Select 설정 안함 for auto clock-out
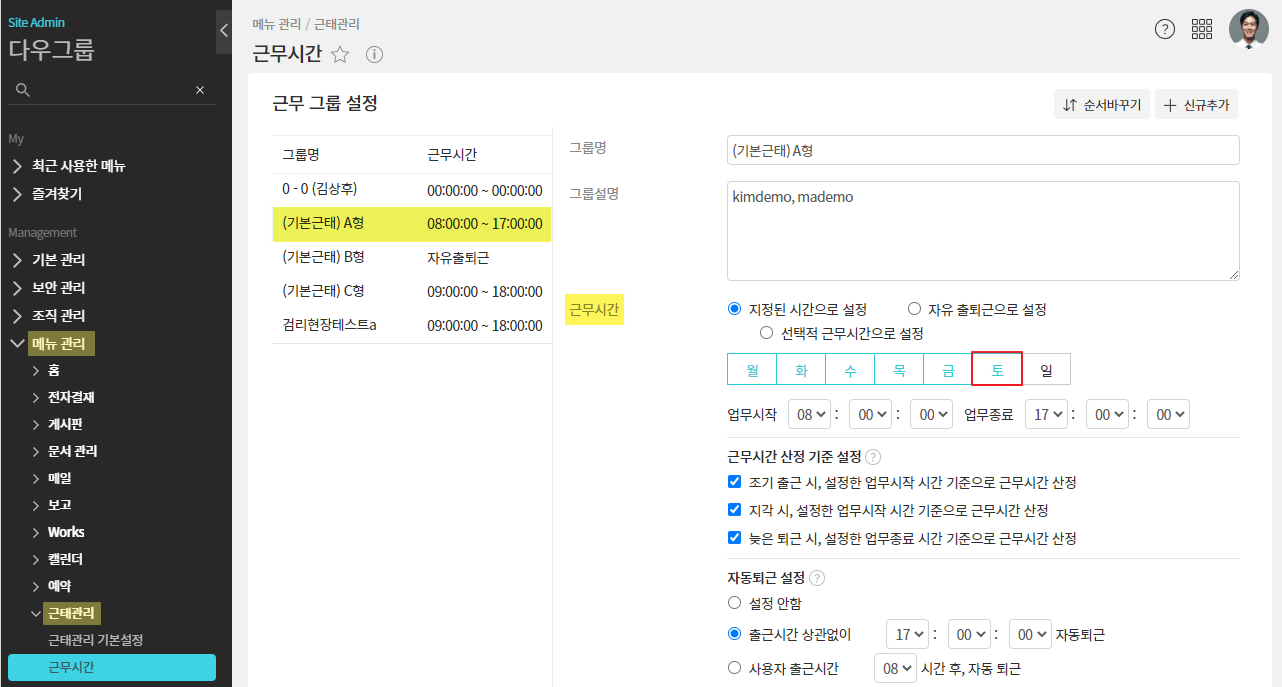 coord(735,603)
